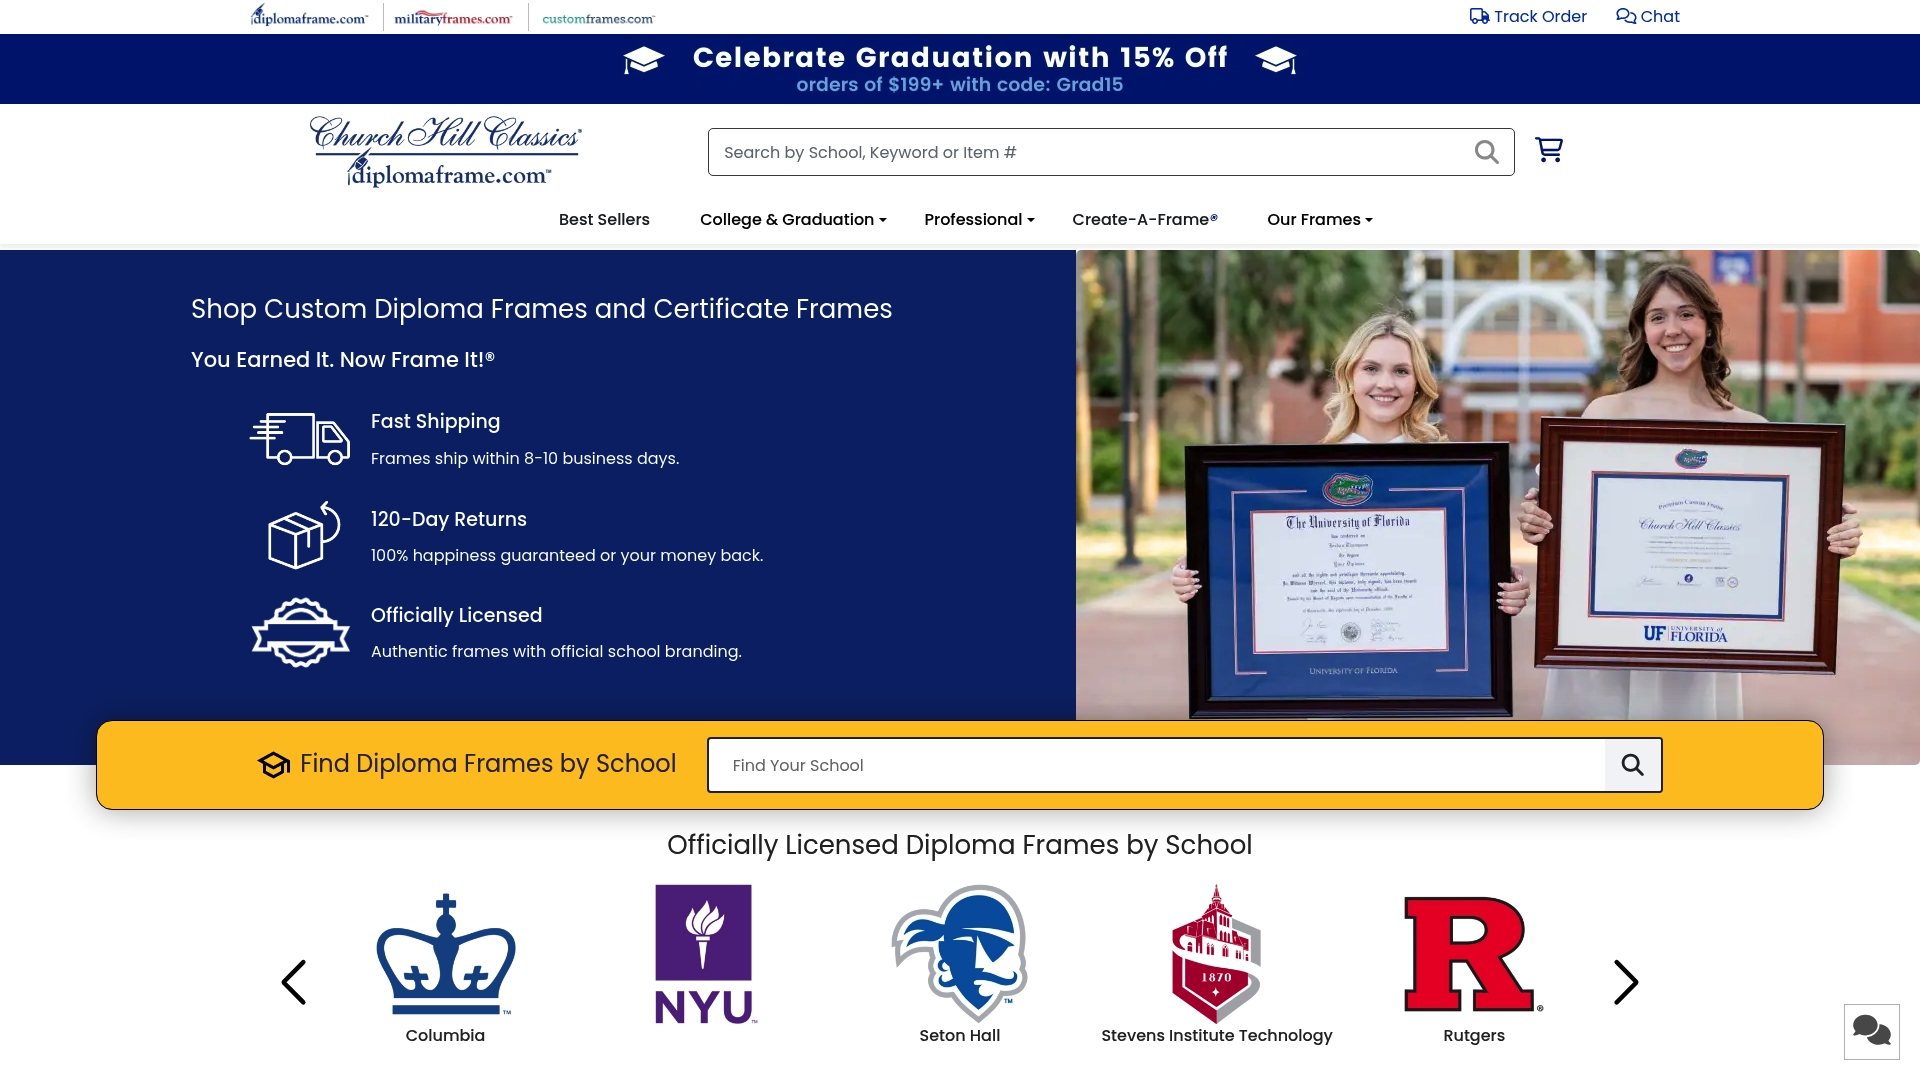Open the Rutgers school name link

pyautogui.click(x=1474, y=1036)
